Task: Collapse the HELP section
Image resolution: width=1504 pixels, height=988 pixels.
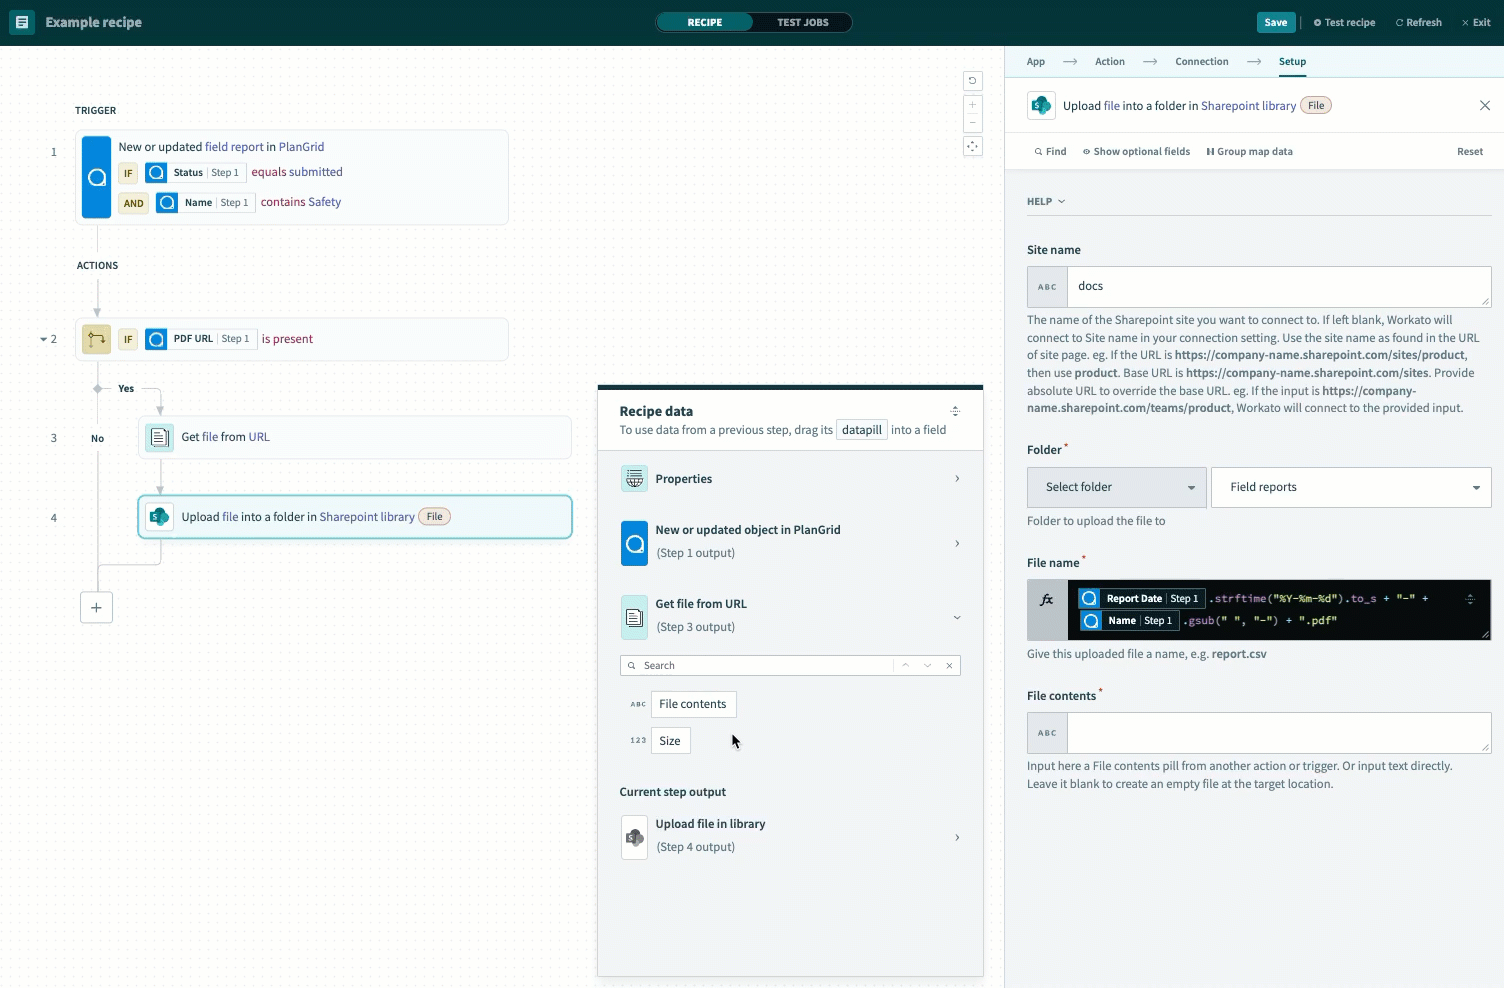Action: tap(1045, 201)
